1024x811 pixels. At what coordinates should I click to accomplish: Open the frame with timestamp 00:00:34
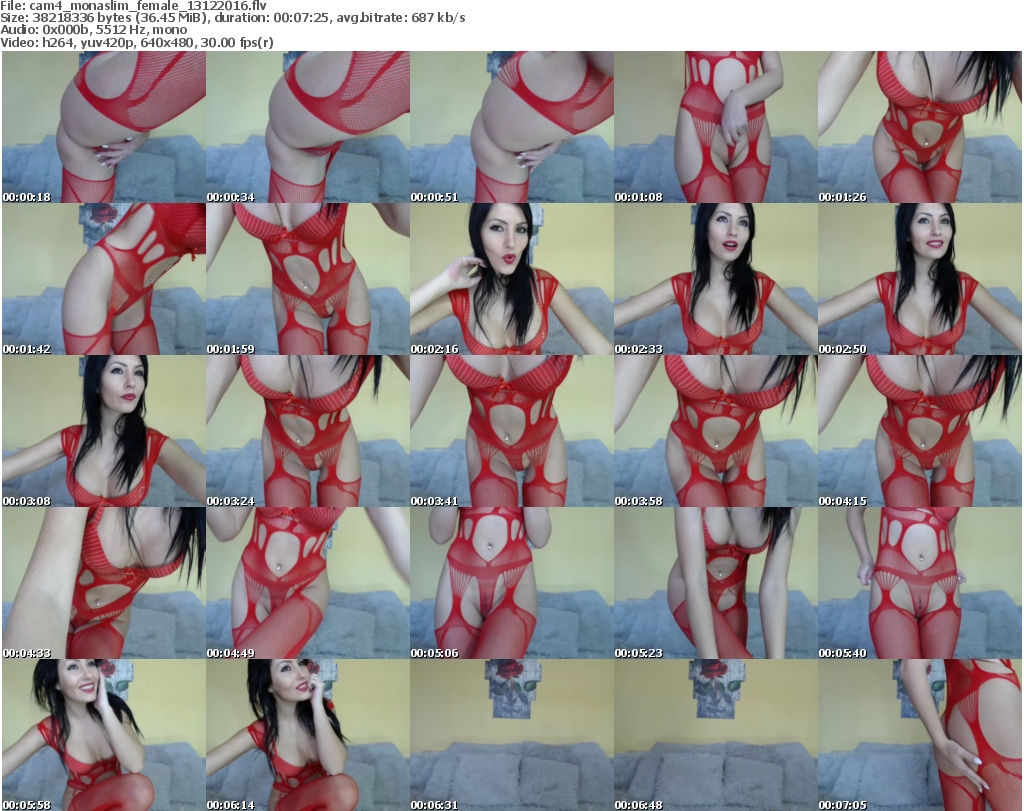(x=308, y=127)
